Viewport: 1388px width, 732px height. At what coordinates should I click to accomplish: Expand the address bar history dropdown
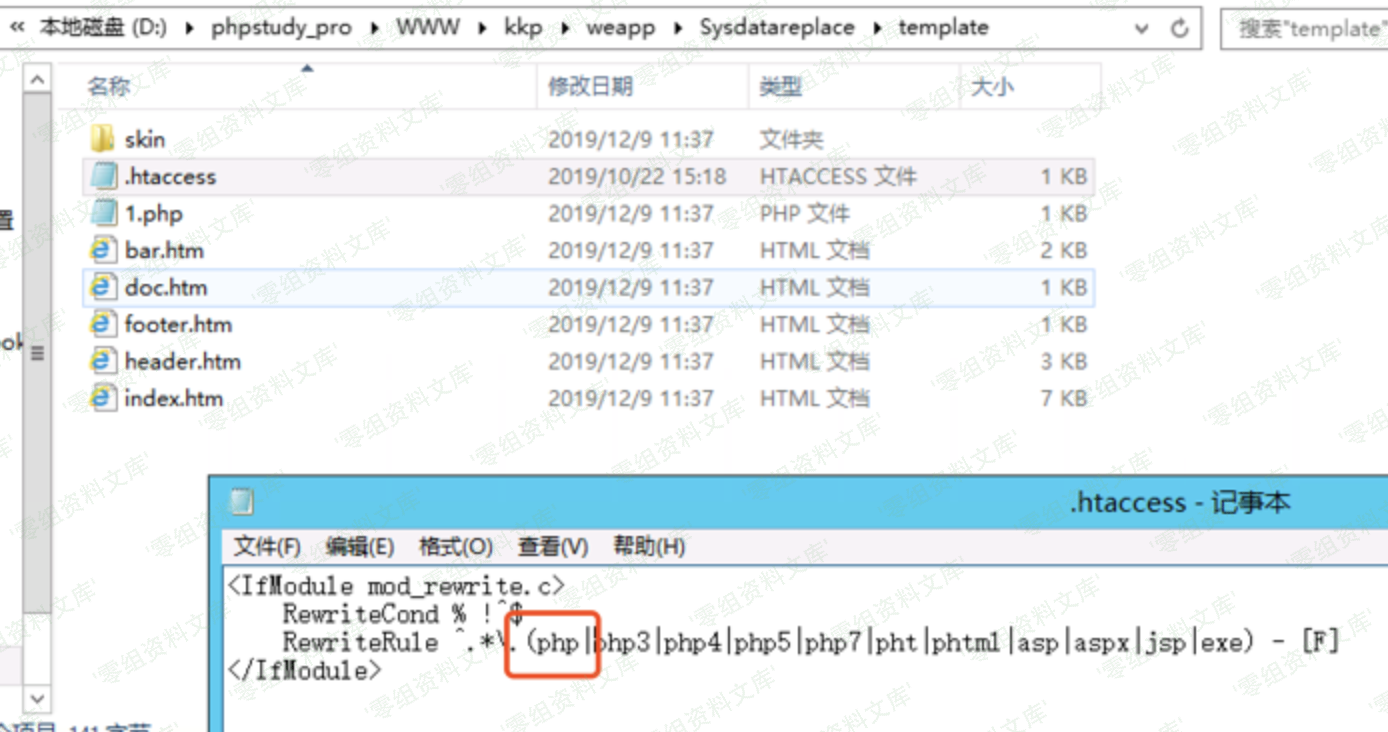point(1141,28)
